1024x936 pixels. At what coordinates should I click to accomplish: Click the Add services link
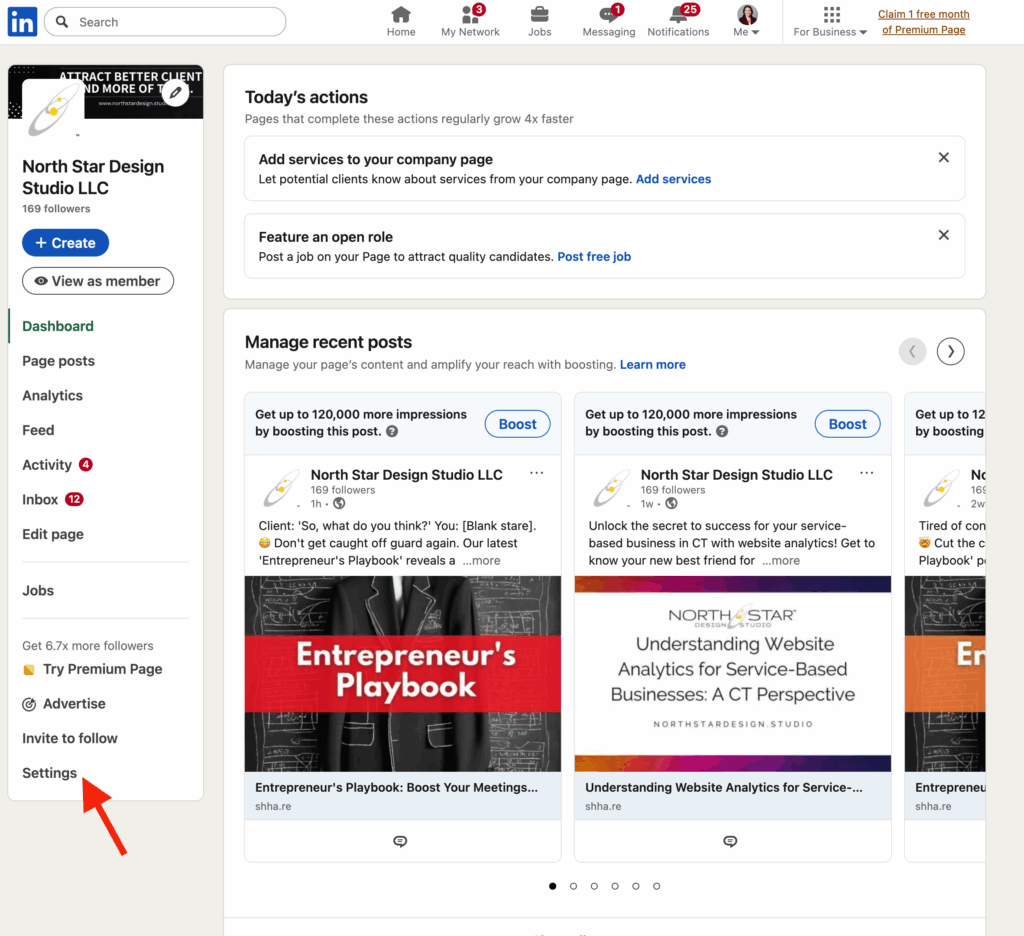click(x=673, y=179)
